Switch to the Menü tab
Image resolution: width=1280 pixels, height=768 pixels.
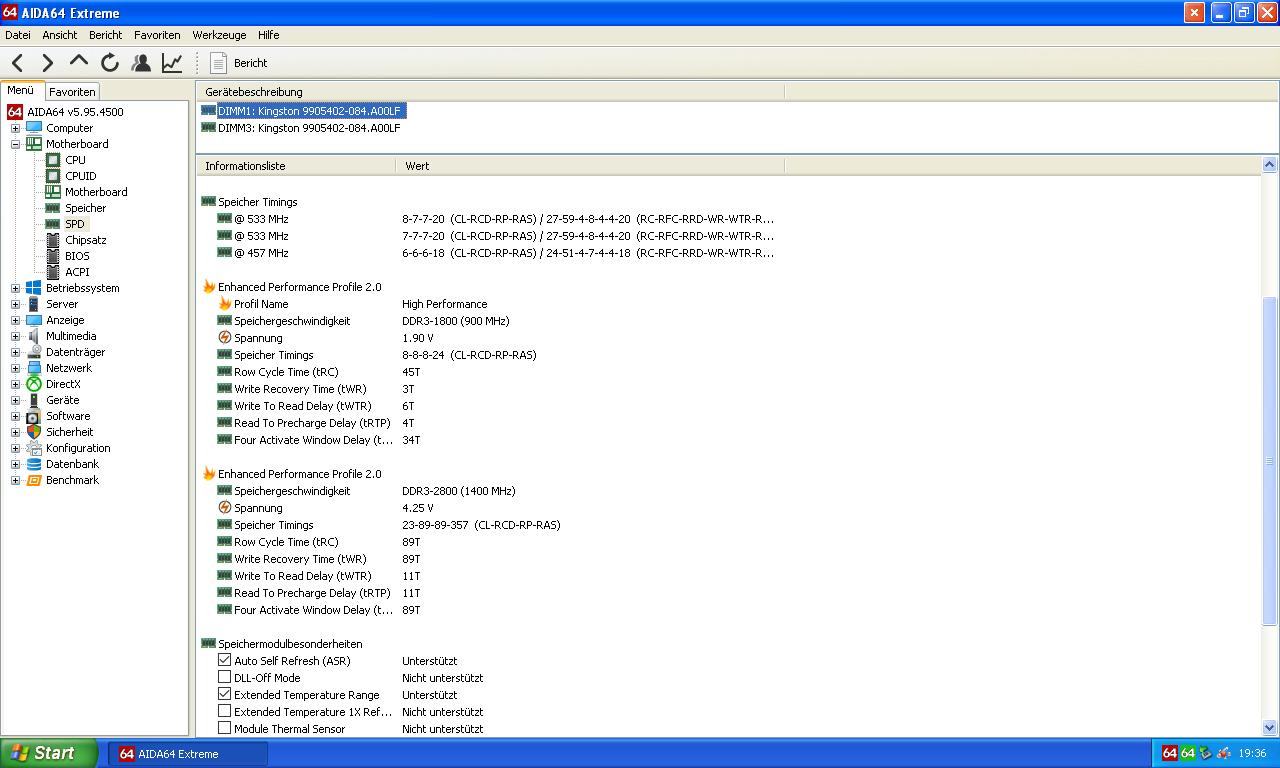[x=21, y=90]
